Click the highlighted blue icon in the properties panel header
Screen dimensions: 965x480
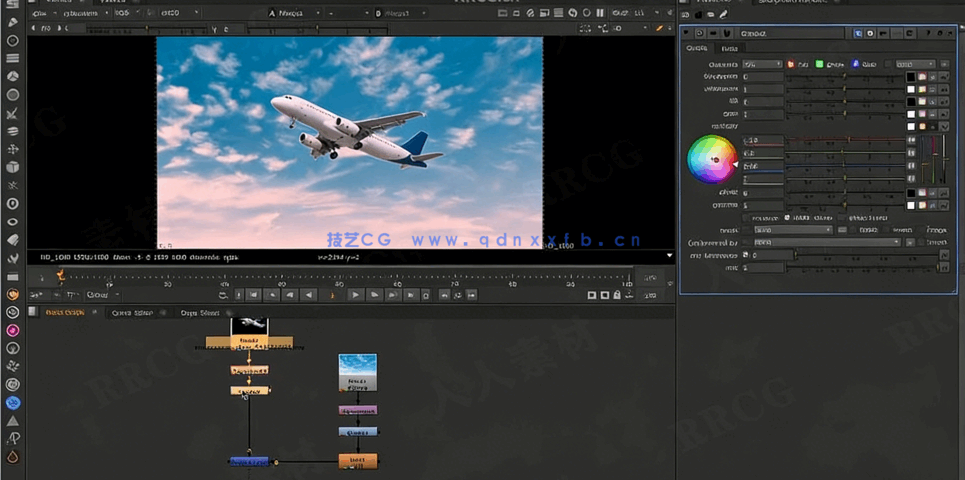pos(857,33)
